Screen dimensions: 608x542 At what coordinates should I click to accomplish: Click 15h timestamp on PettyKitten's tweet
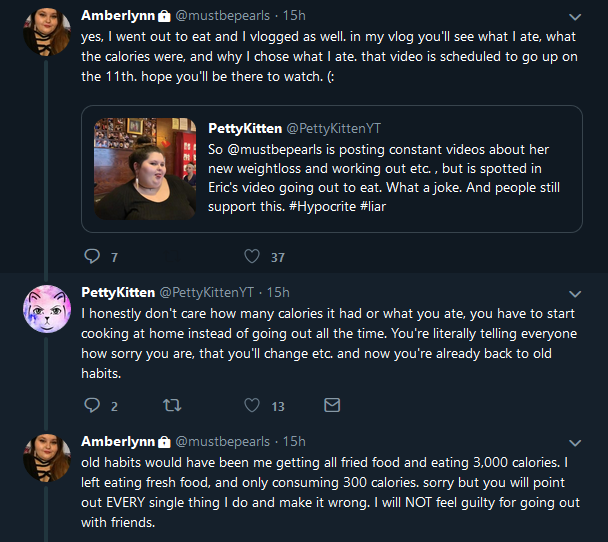(x=278, y=292)
